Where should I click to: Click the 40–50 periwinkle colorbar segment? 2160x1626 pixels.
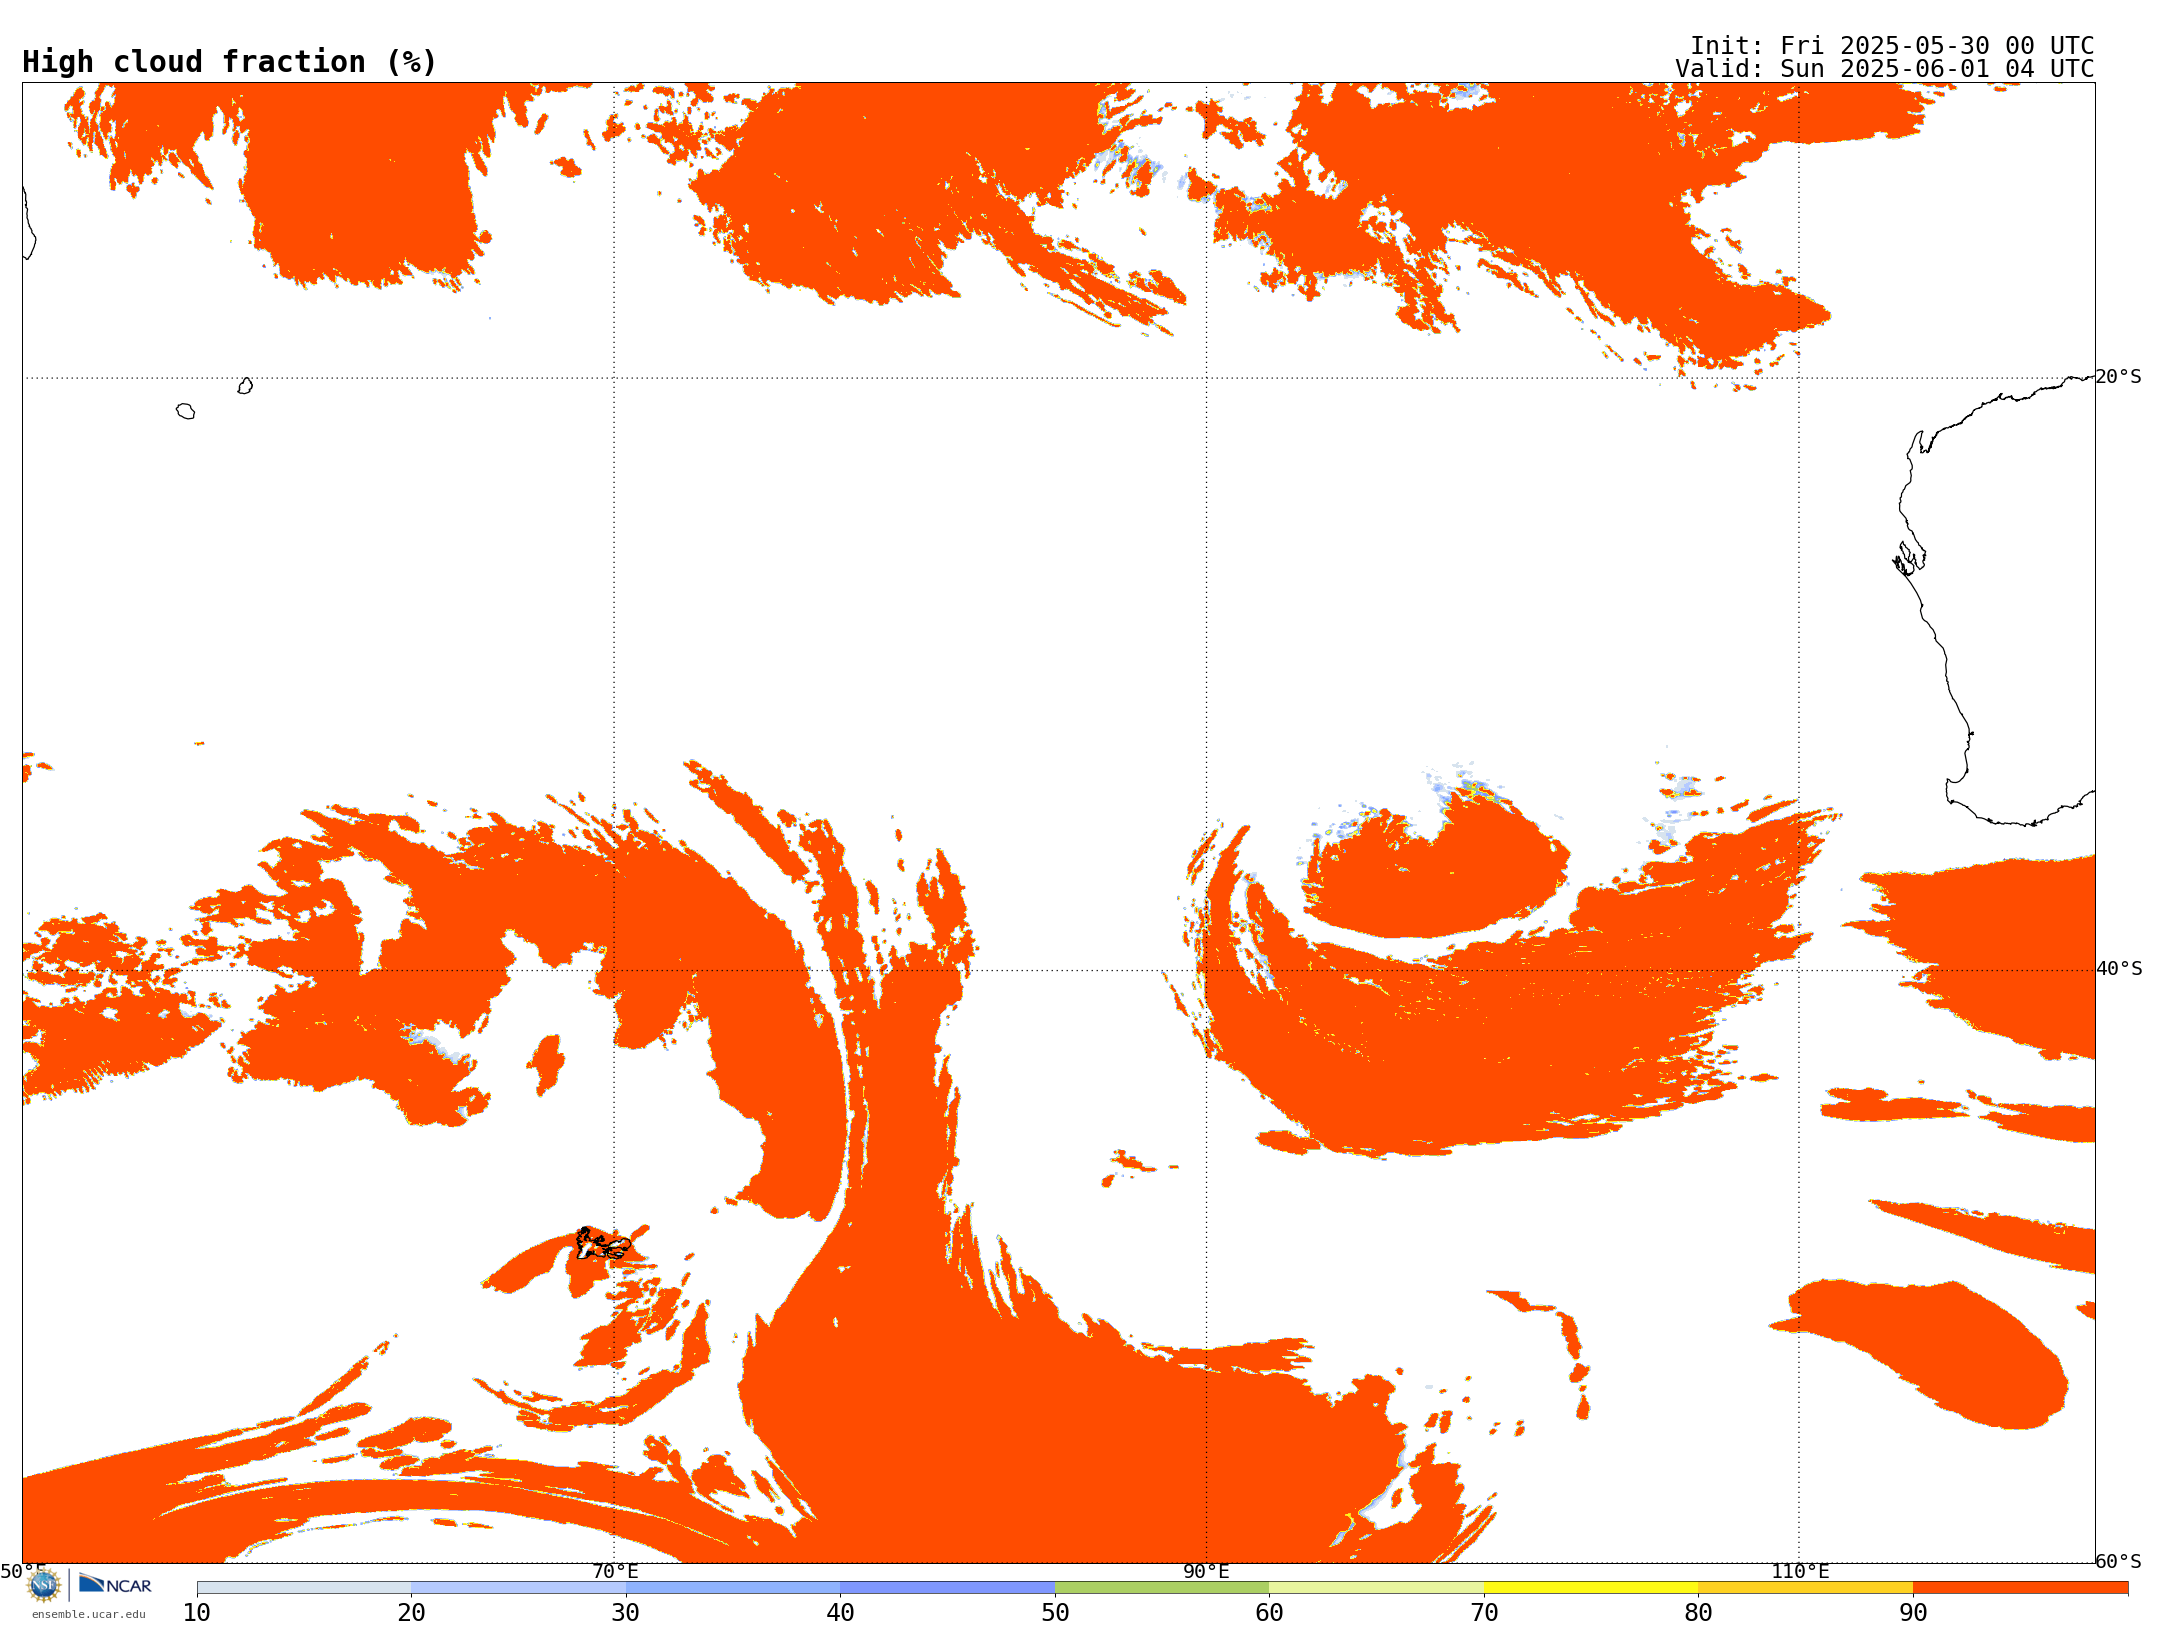click(947, 1588)
